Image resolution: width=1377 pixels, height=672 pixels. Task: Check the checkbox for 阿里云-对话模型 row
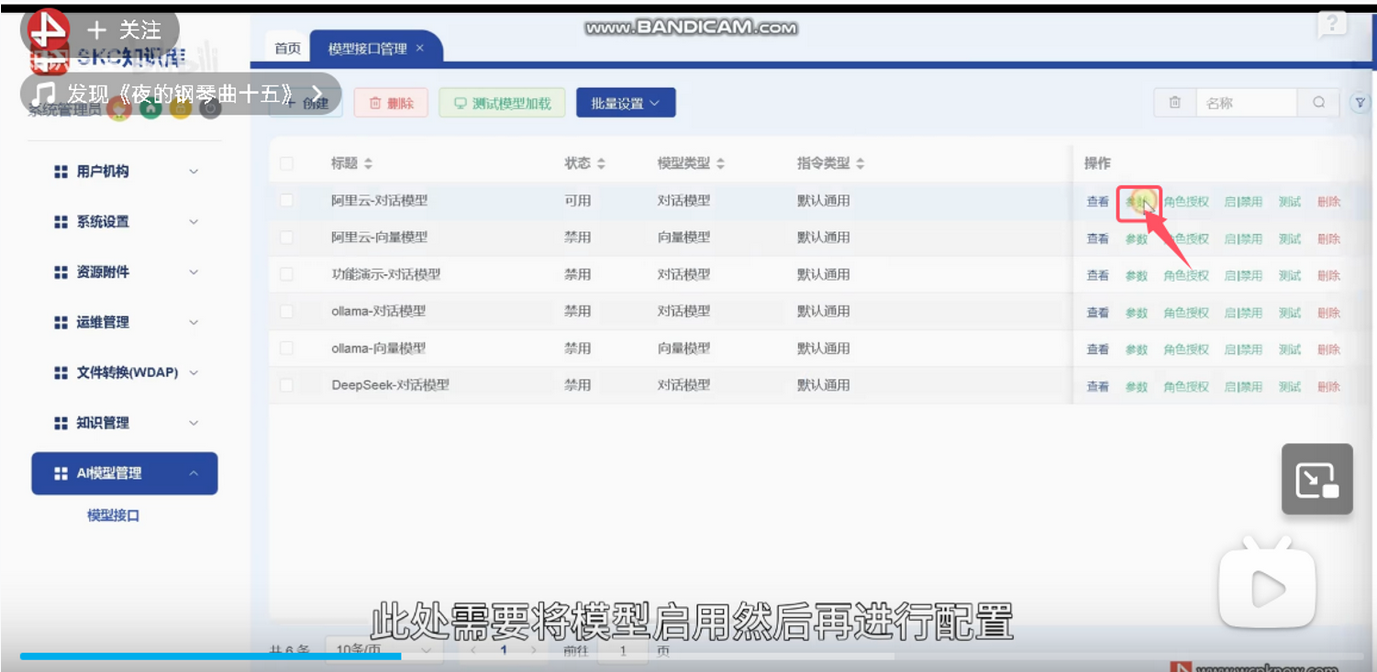pyautogui.click(x=286, y=200)
